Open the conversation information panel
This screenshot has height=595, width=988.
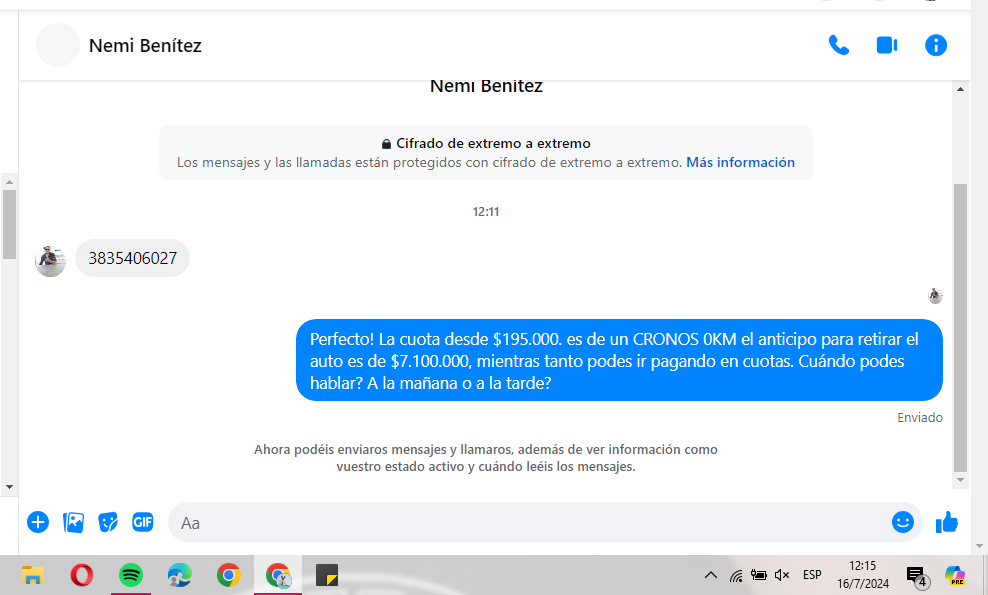click(936, 45)
